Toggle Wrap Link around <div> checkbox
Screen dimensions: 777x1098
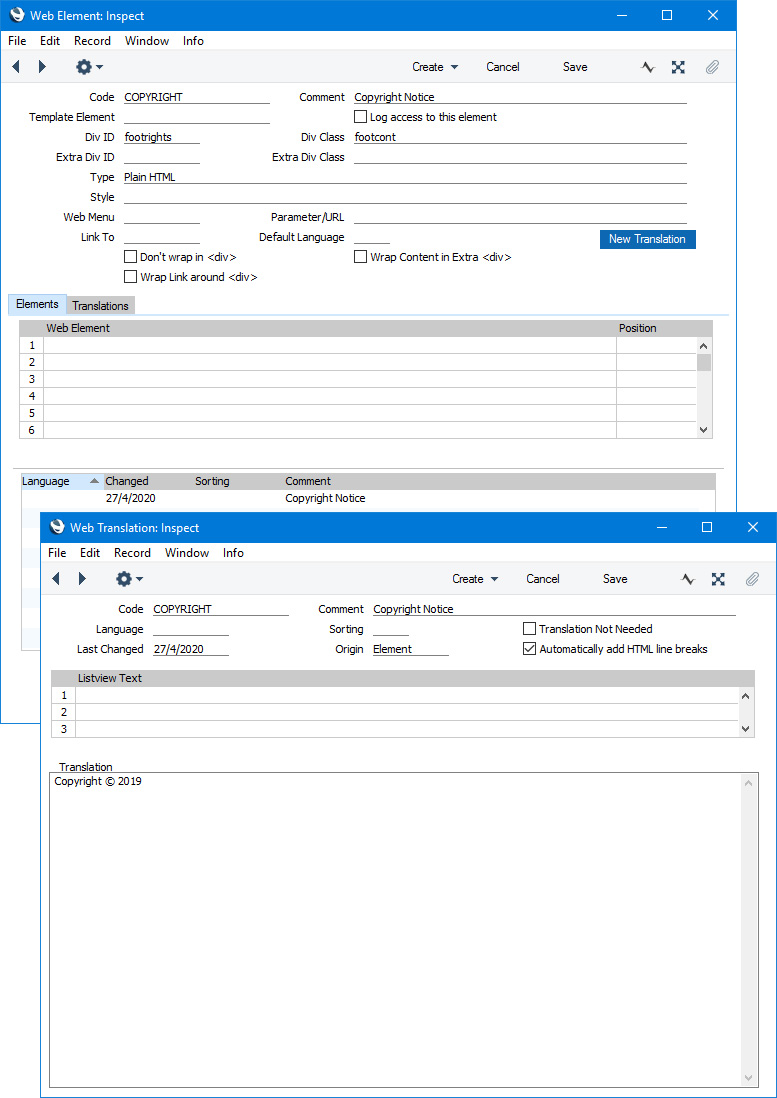(x=130, y=277)
